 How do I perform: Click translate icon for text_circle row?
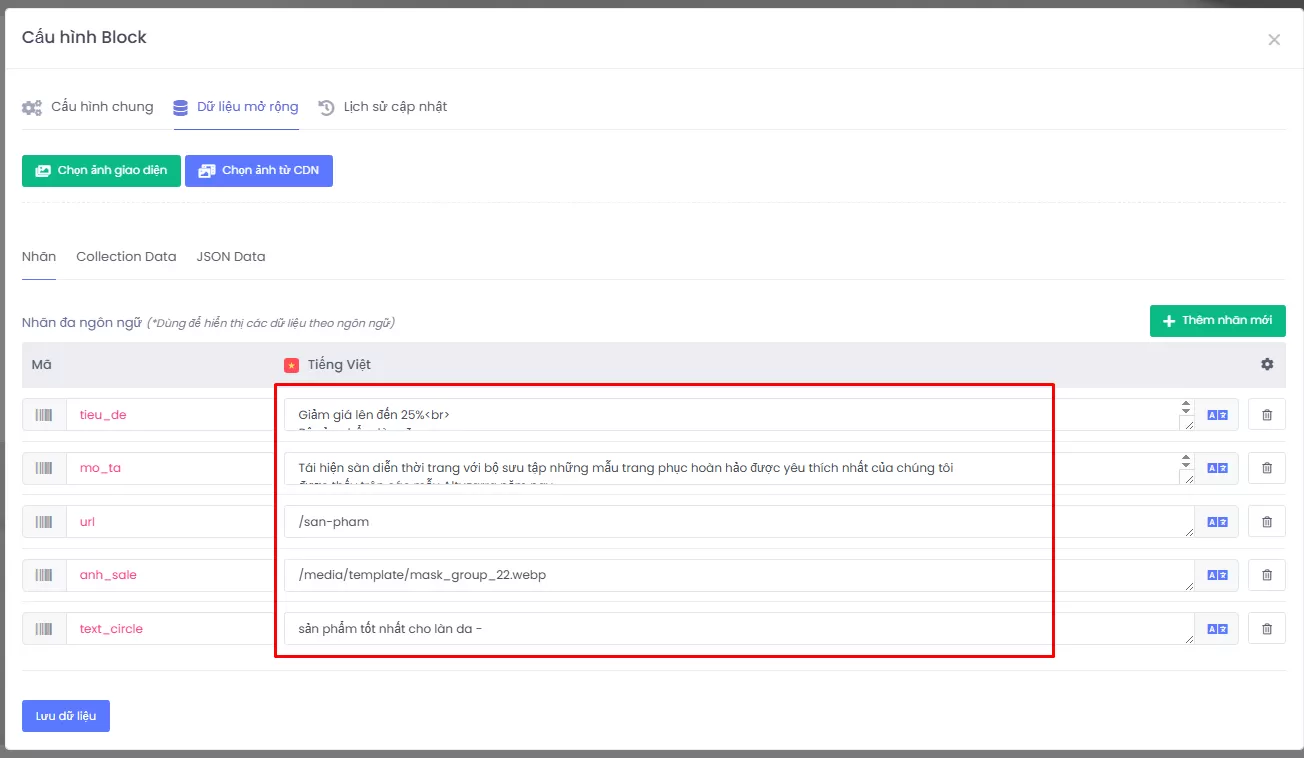[x=1217, y=629]
